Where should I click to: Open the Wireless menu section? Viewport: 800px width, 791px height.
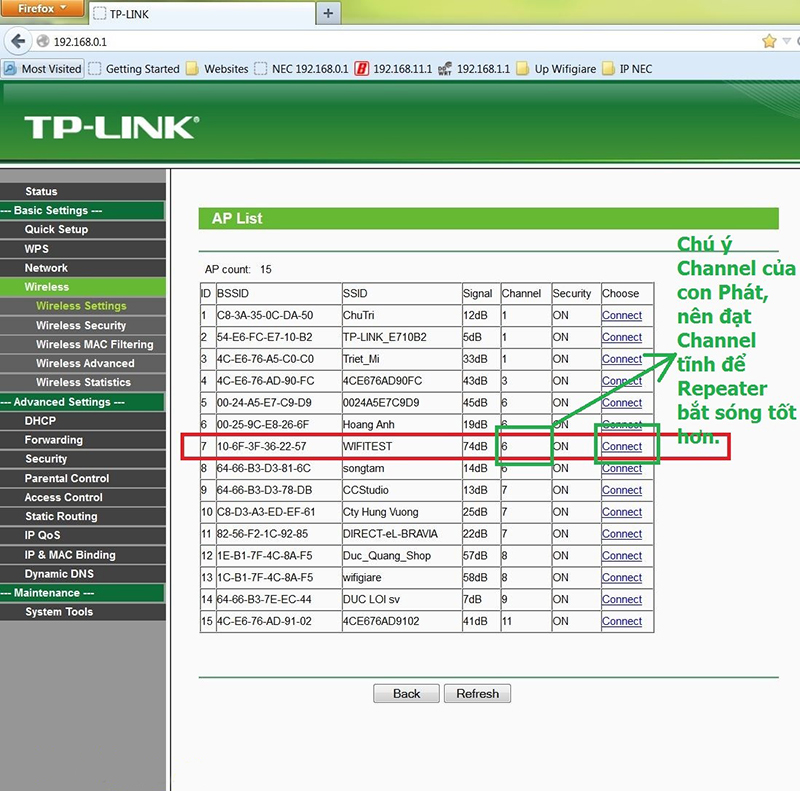83,287
